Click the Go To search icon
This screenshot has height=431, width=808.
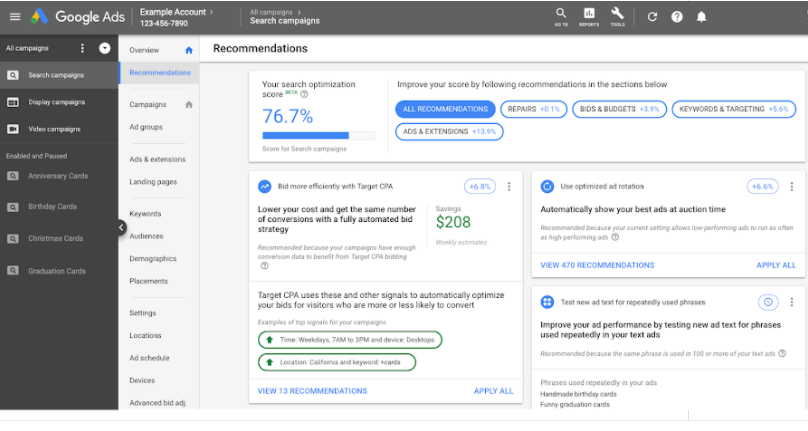[x=561, y=16]
